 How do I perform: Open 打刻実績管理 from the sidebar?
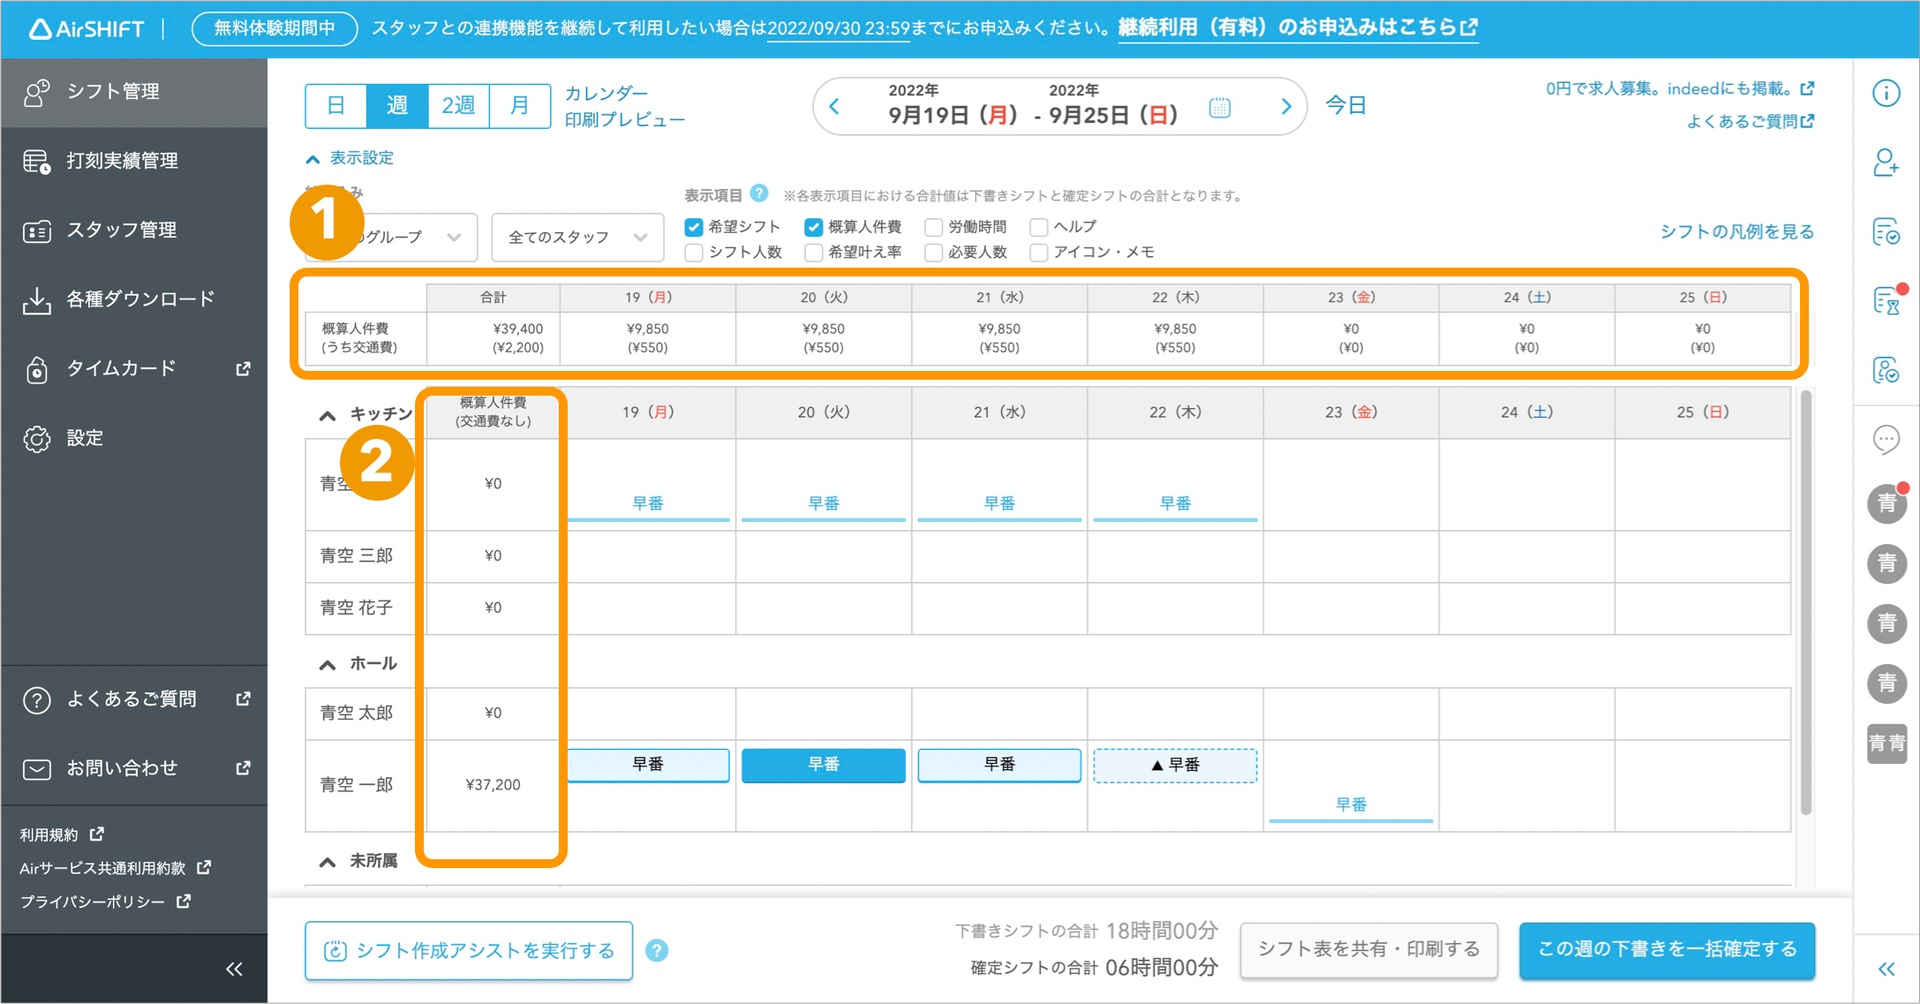tap(120, 160)
